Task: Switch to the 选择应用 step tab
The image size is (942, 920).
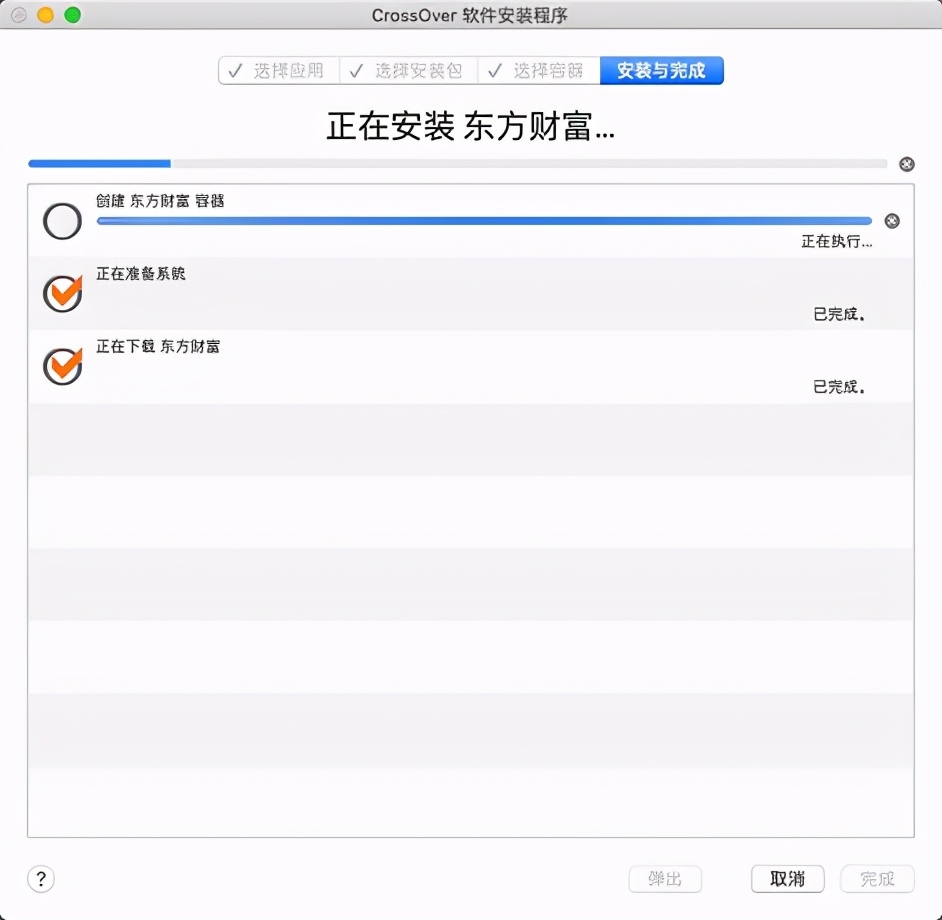Action: click(279, 71)
